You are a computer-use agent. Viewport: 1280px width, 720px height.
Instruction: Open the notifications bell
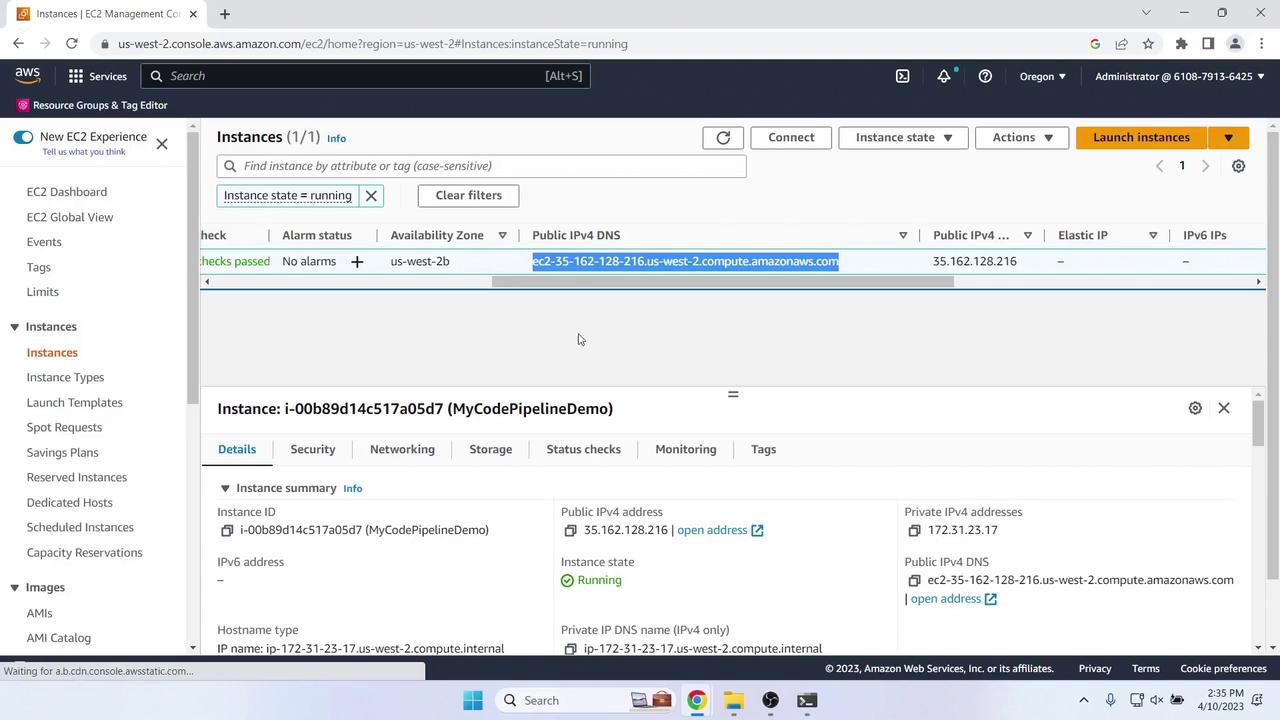(x=944, y=76)
